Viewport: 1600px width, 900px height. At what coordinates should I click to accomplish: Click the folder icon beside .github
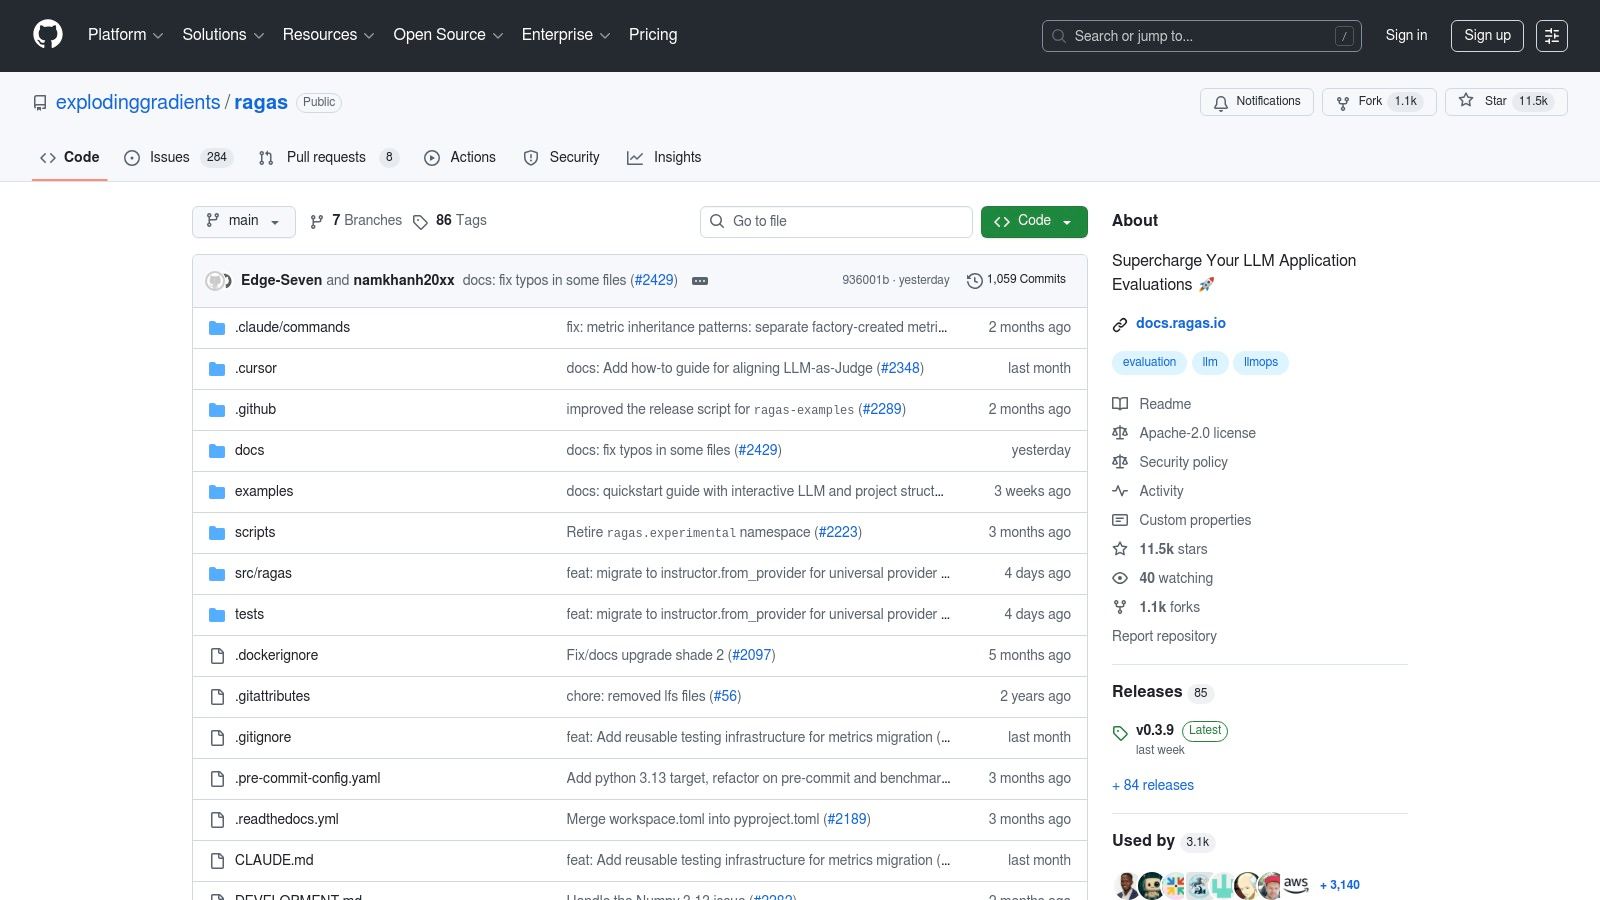click(x=217, y=410)
